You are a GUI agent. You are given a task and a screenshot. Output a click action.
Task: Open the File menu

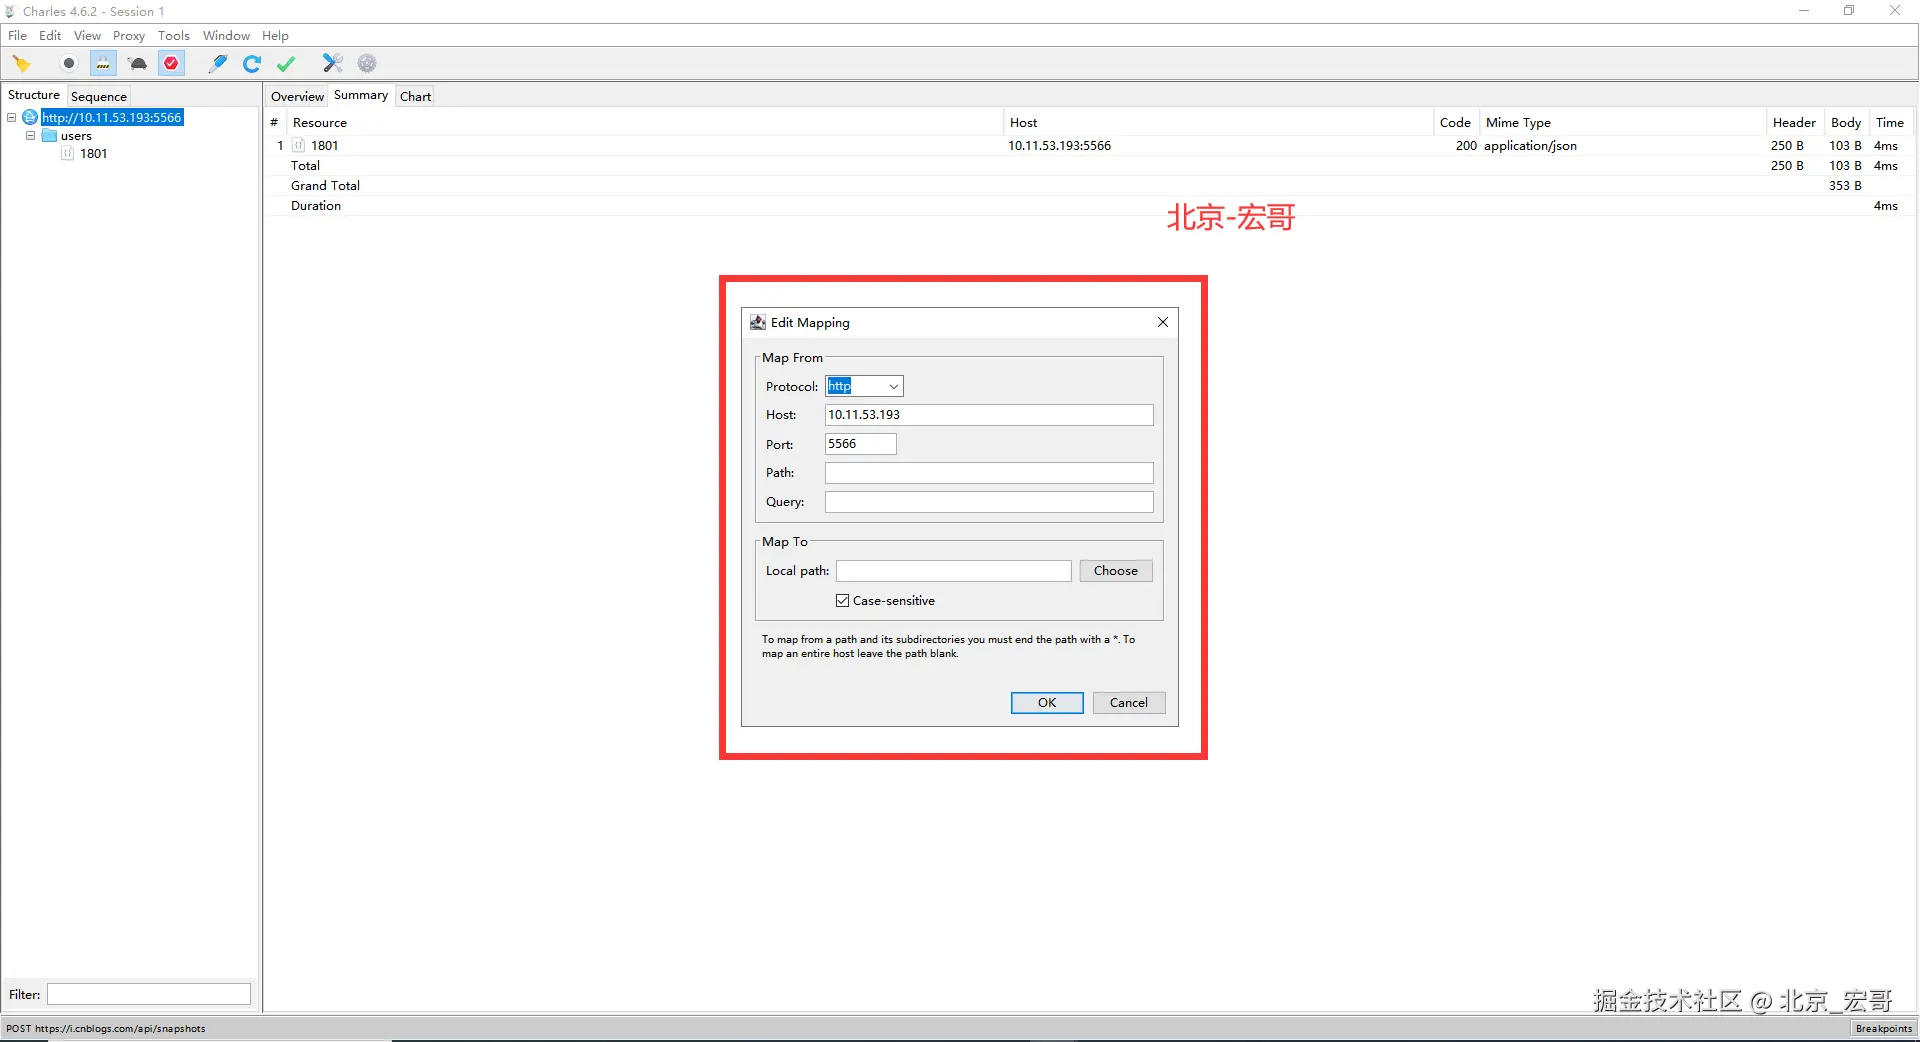click(18, 36)
